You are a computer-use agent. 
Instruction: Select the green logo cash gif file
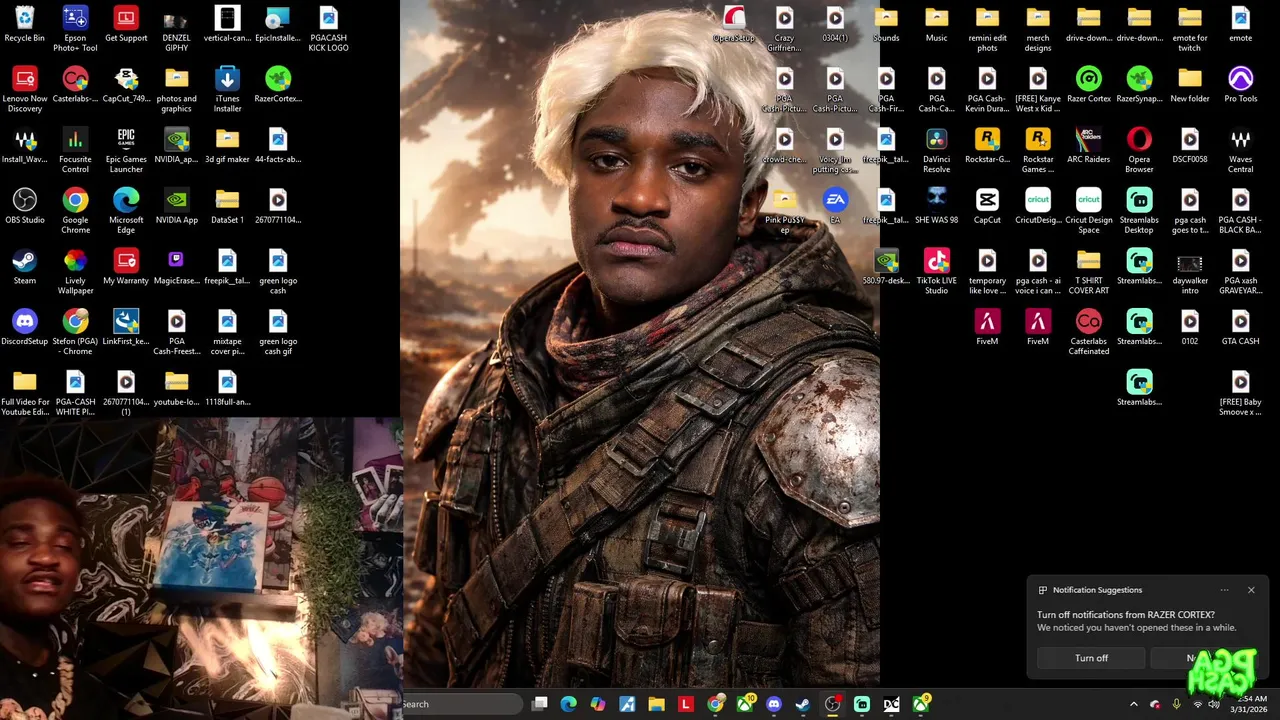coord(278,333)
